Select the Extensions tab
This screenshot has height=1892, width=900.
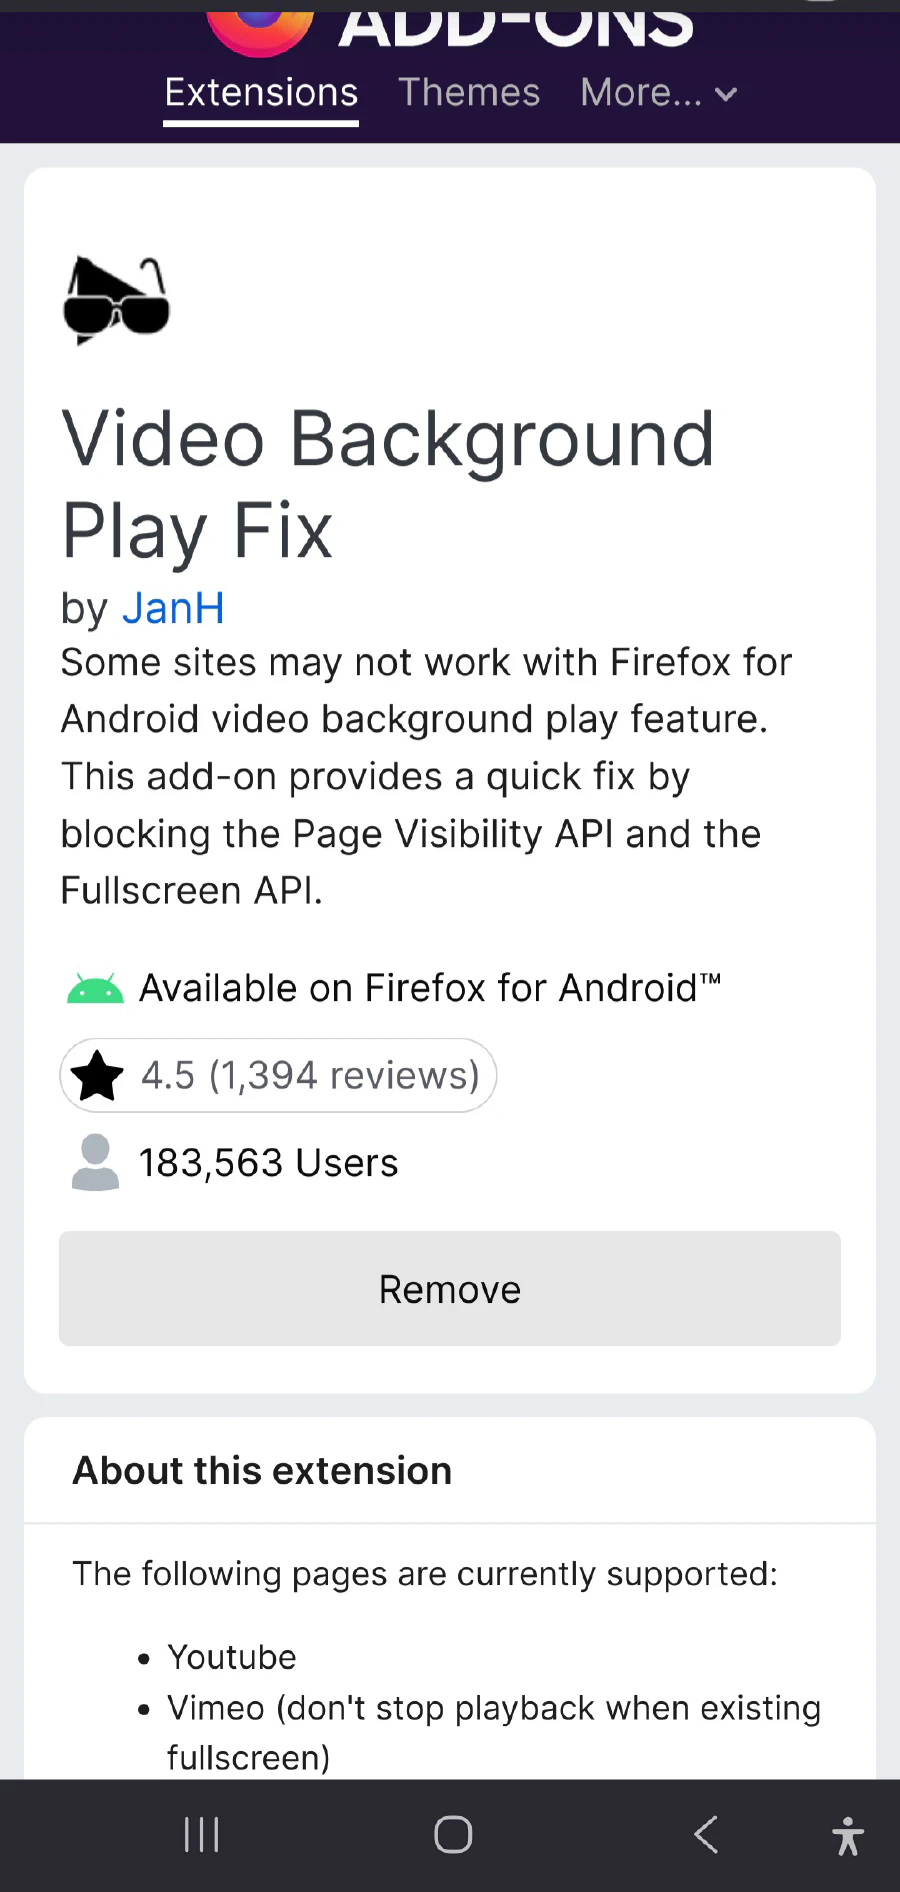(x=260, y=92)
